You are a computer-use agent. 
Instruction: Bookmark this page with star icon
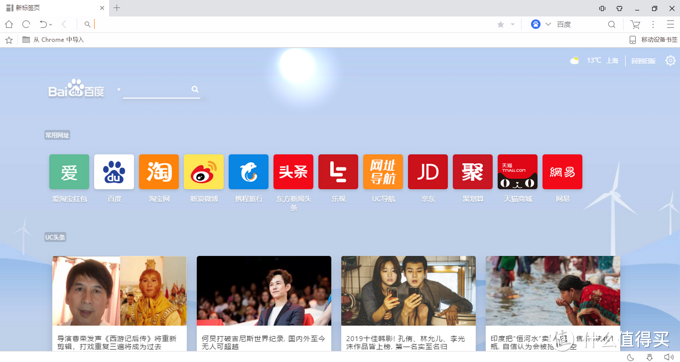tap(500, 25)
